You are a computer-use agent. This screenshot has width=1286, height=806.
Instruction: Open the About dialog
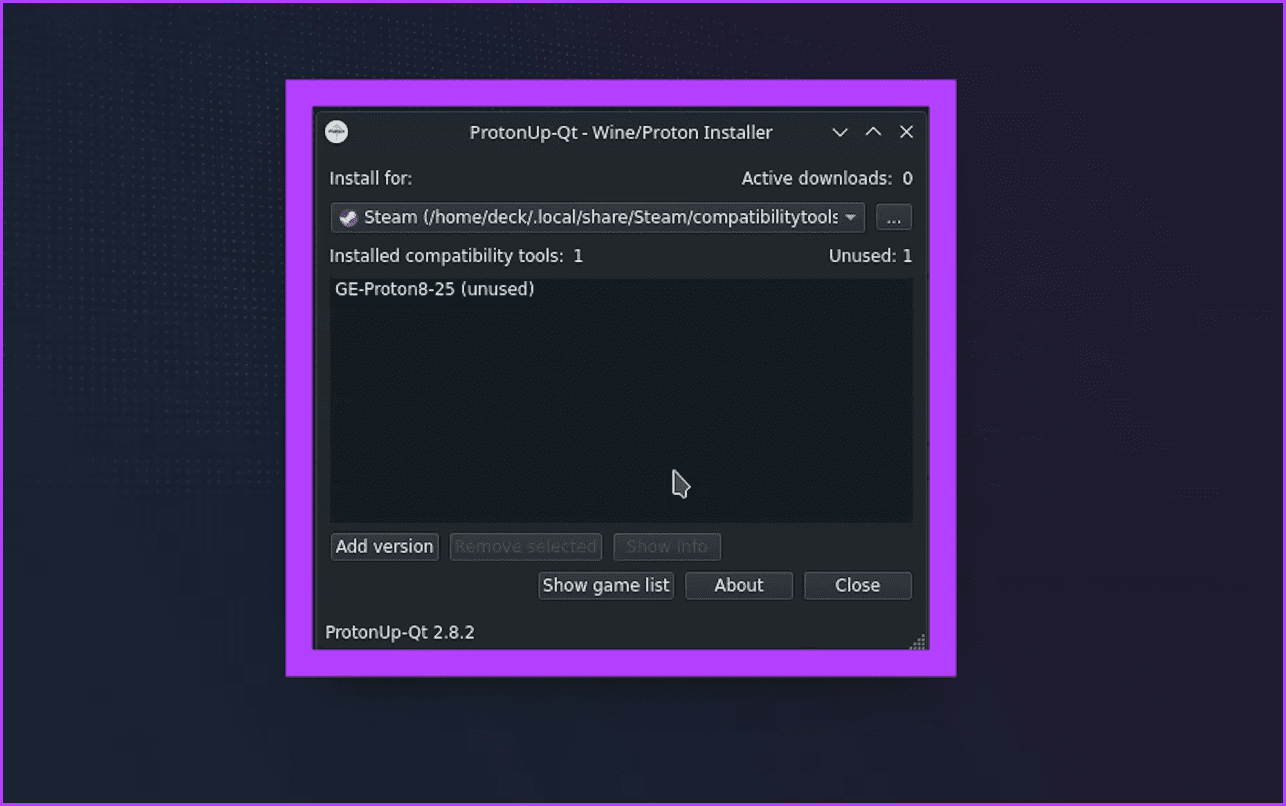pyautogui.click(x=738, y=585)
